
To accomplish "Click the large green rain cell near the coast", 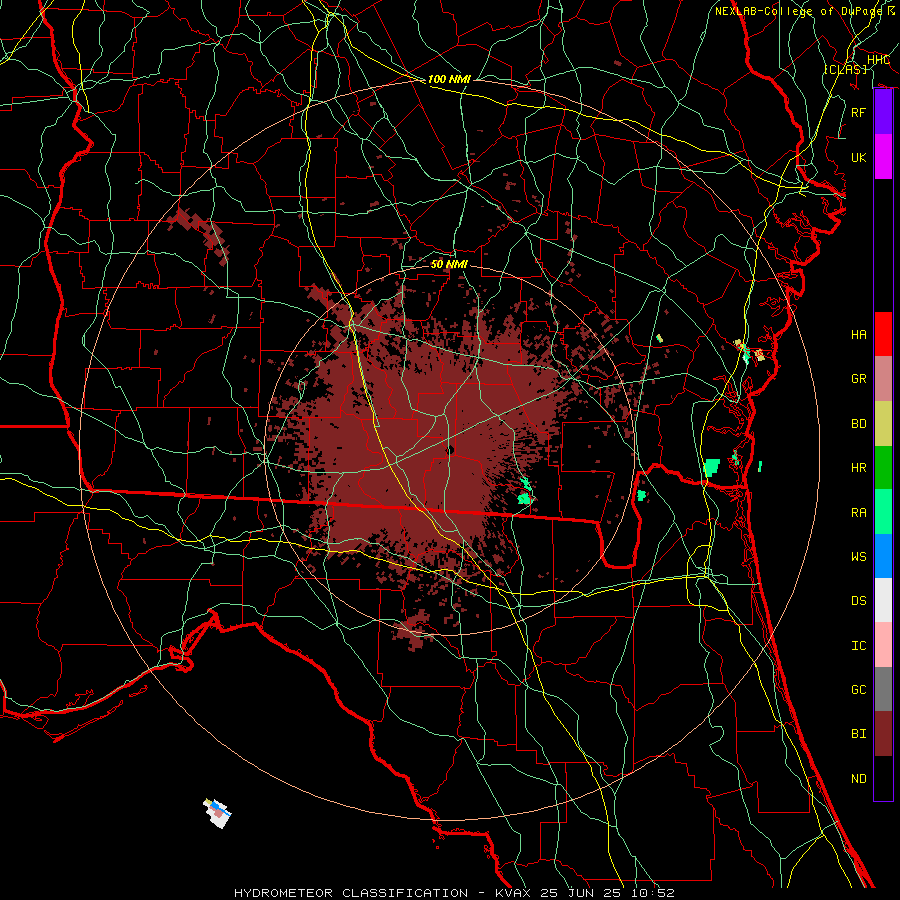I will (x=712, y=467).
